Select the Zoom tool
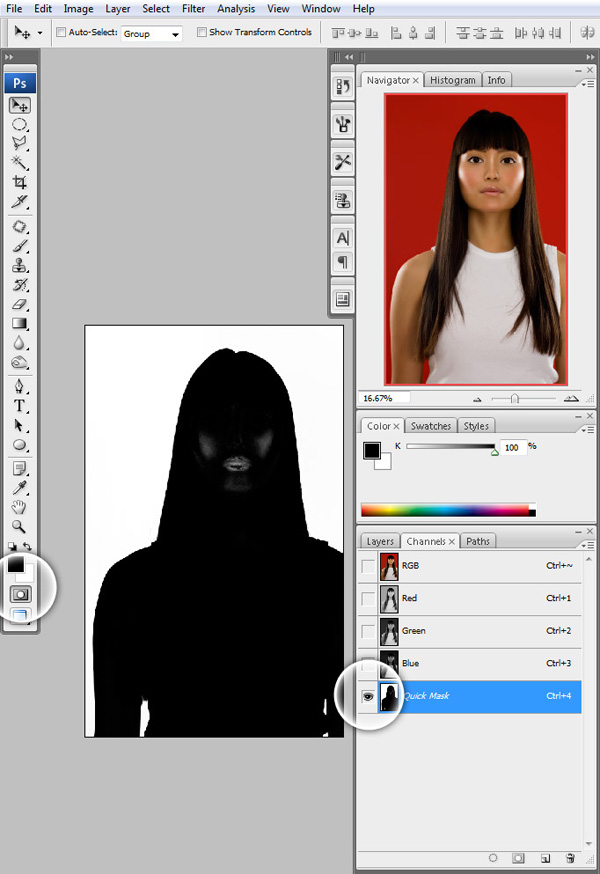Viewport: 600px width, 874px height. [20, 526]
